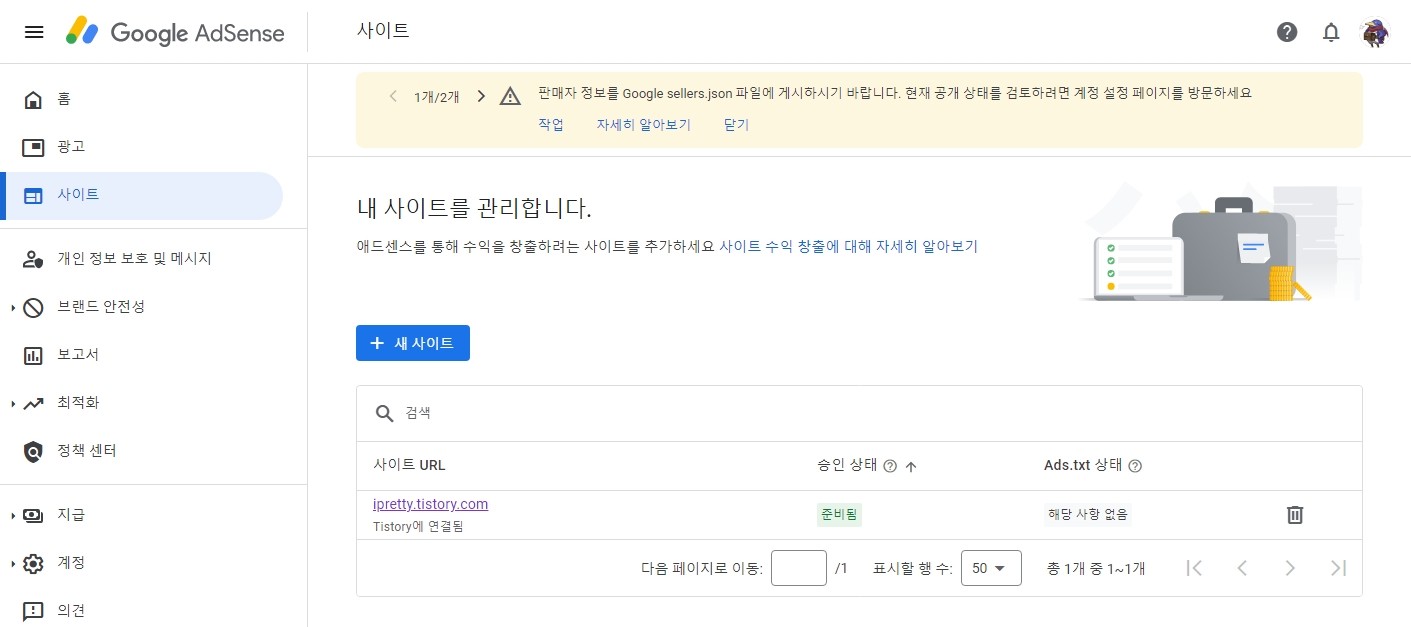
Task: Open 사이트 수익 창출에 대해 자세히 알아보기 link
Action: [848, 245]
